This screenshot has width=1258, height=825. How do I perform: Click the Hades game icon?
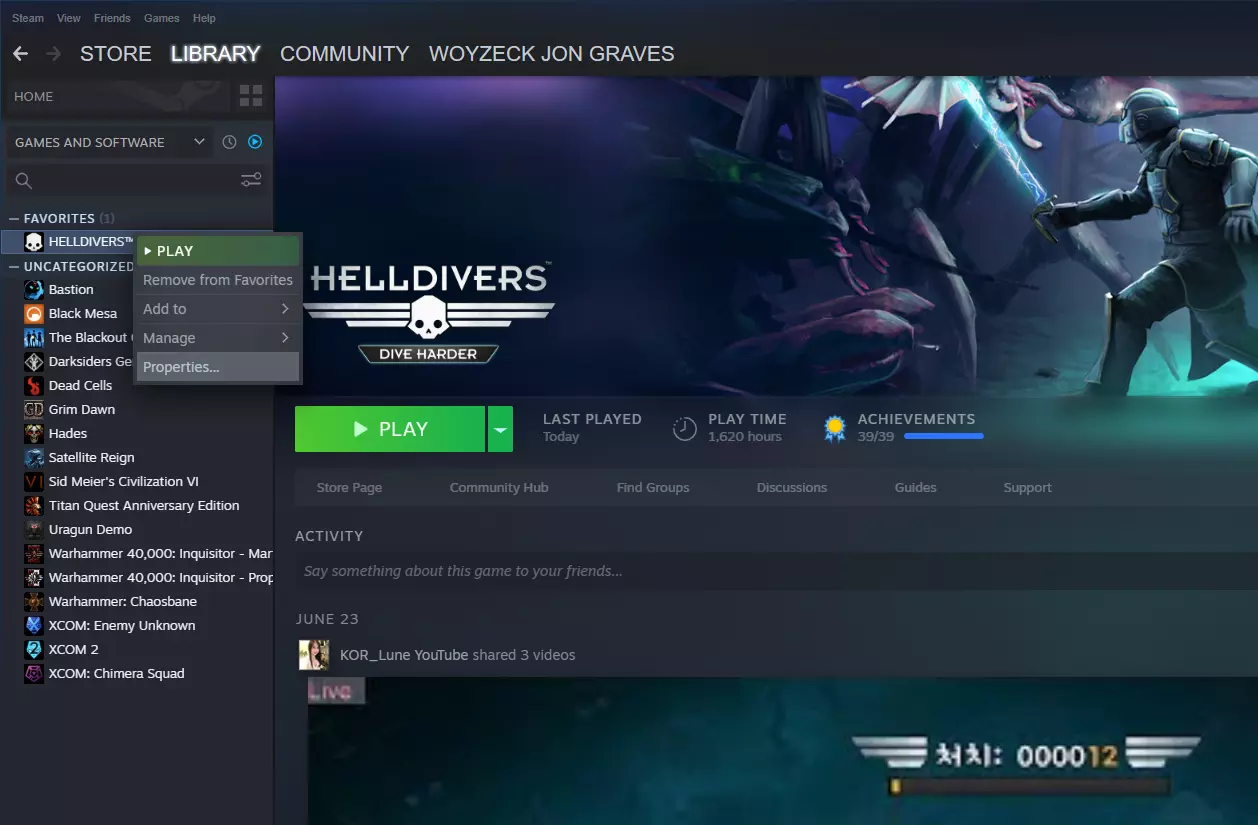tap(33, 434)
